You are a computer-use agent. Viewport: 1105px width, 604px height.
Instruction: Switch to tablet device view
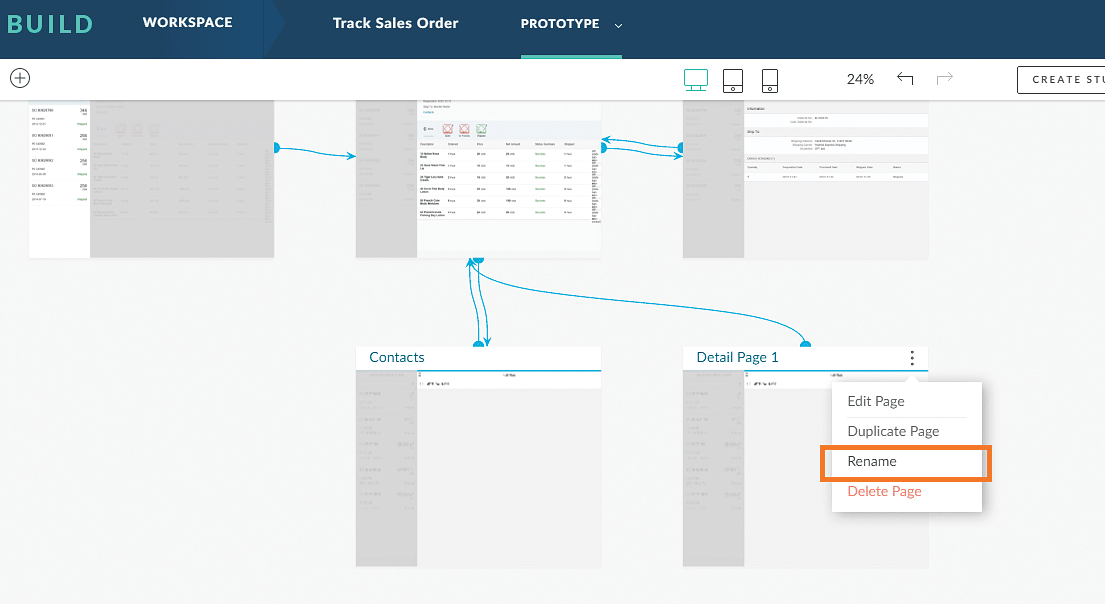click(x=733, y=80)
